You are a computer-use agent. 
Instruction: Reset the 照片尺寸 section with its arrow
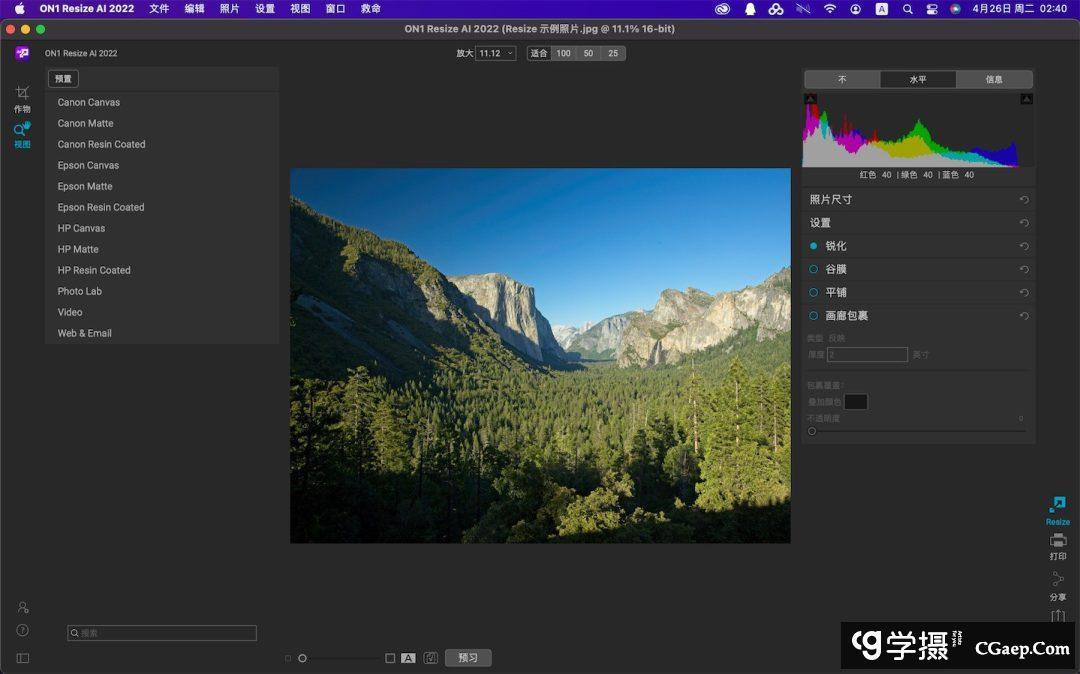coord(1024,200)
